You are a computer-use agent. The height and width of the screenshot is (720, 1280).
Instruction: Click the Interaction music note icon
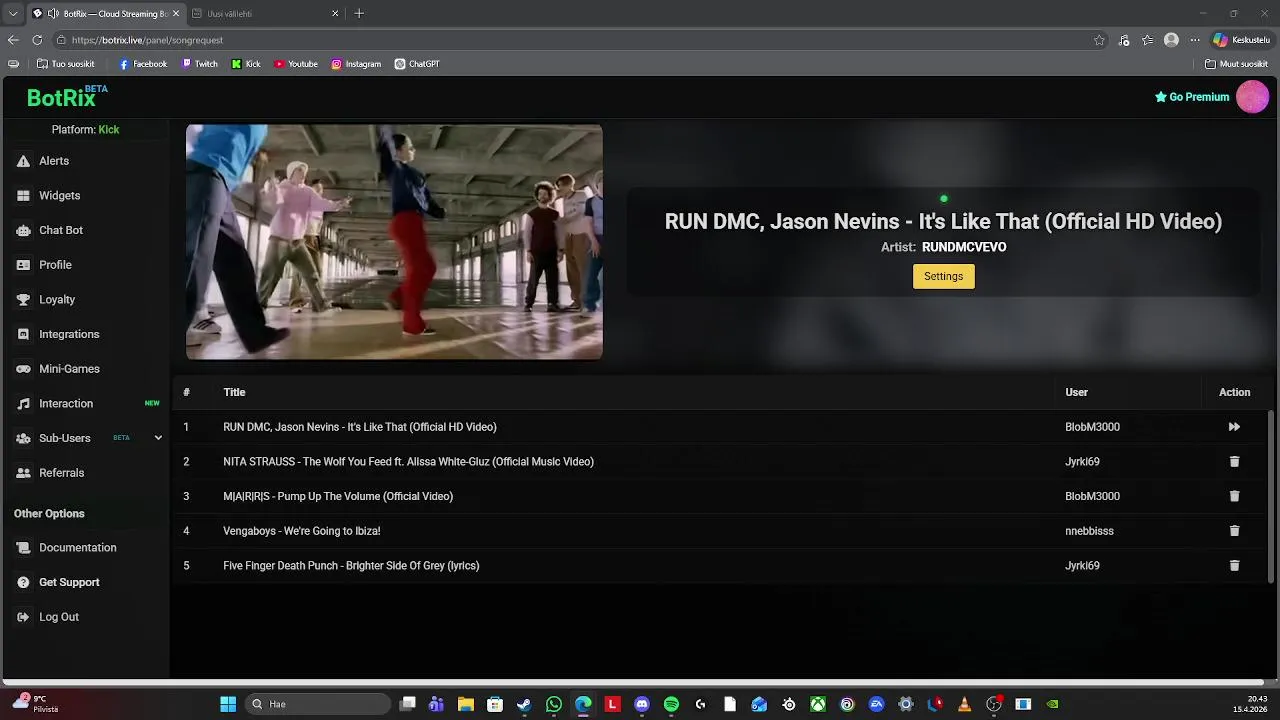click(23, 404)
